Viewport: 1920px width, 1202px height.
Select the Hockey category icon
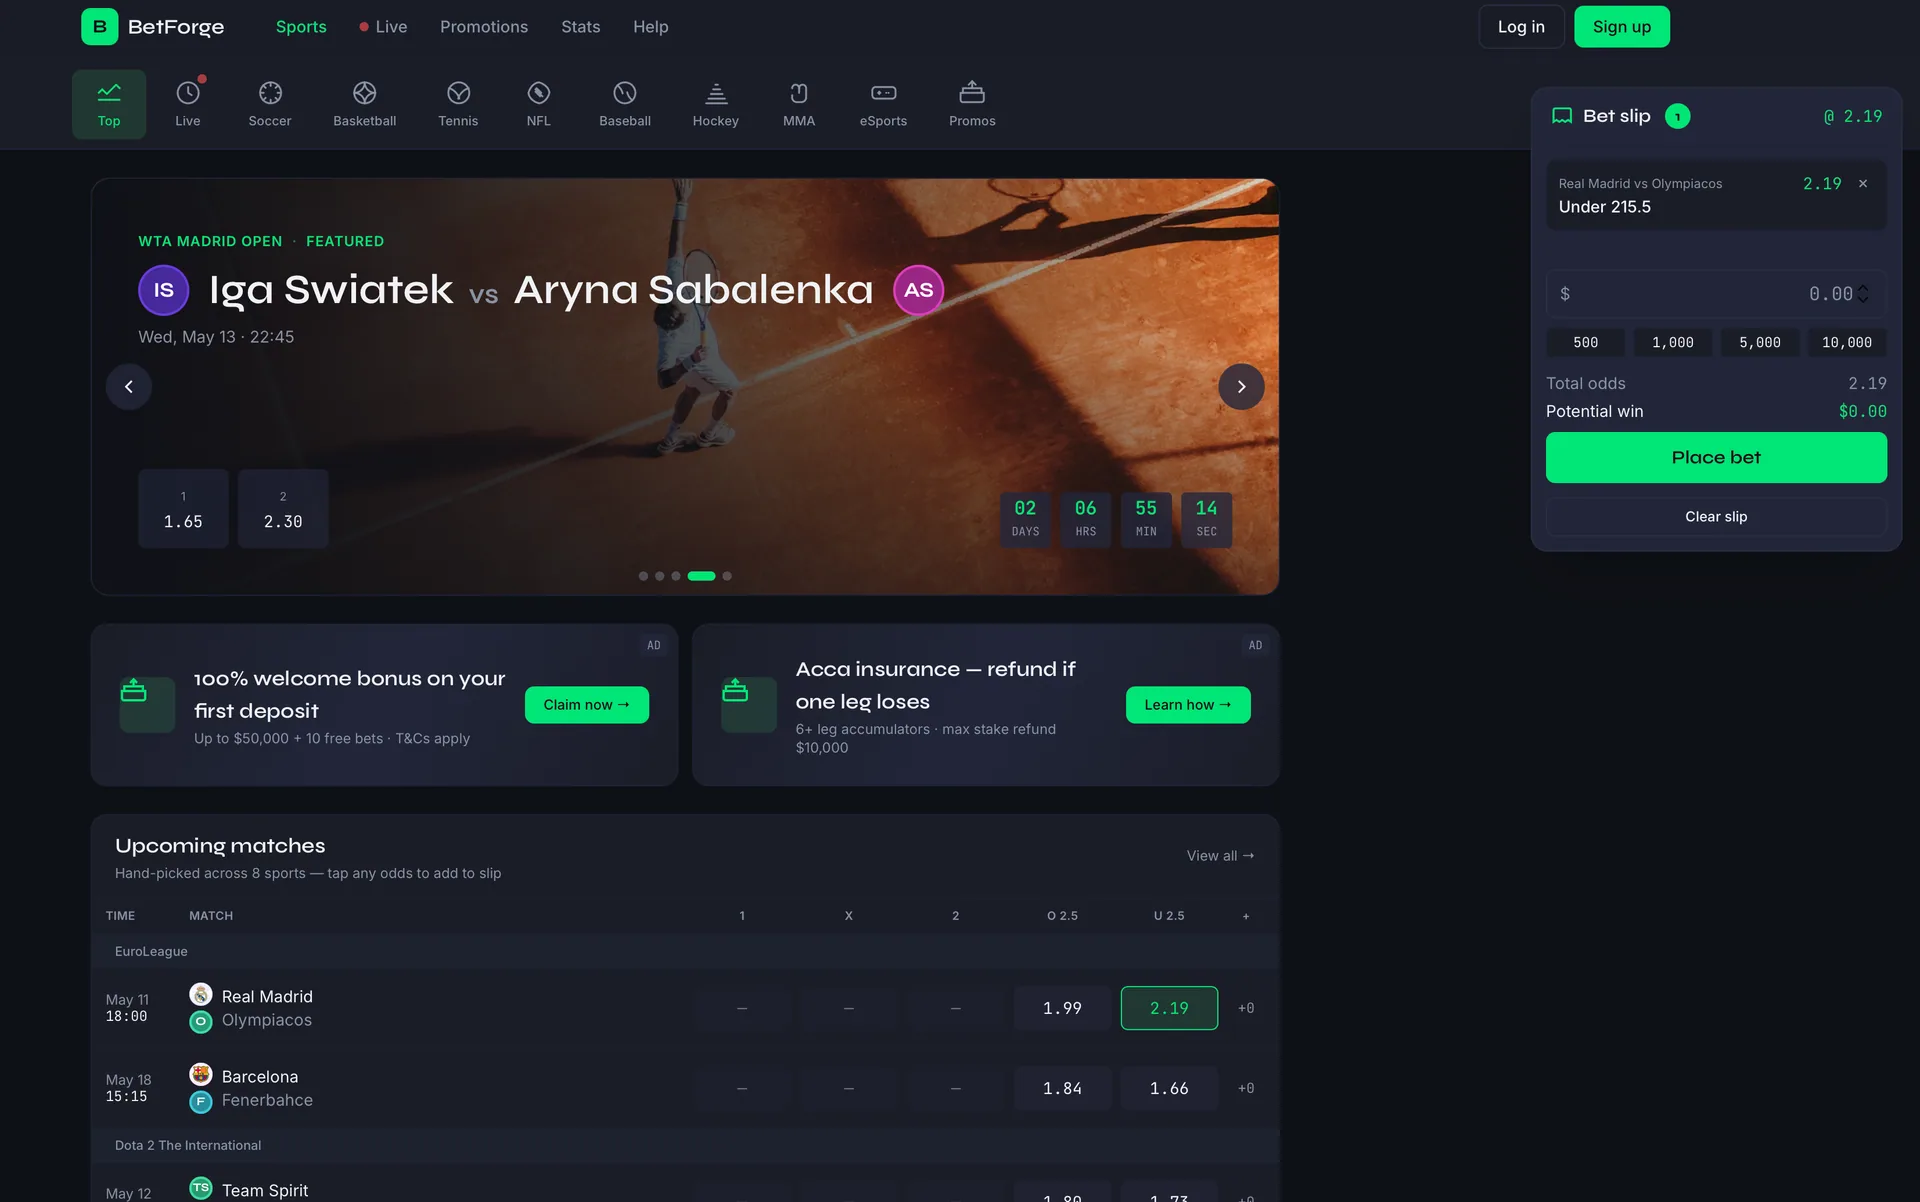click(716, 93)
